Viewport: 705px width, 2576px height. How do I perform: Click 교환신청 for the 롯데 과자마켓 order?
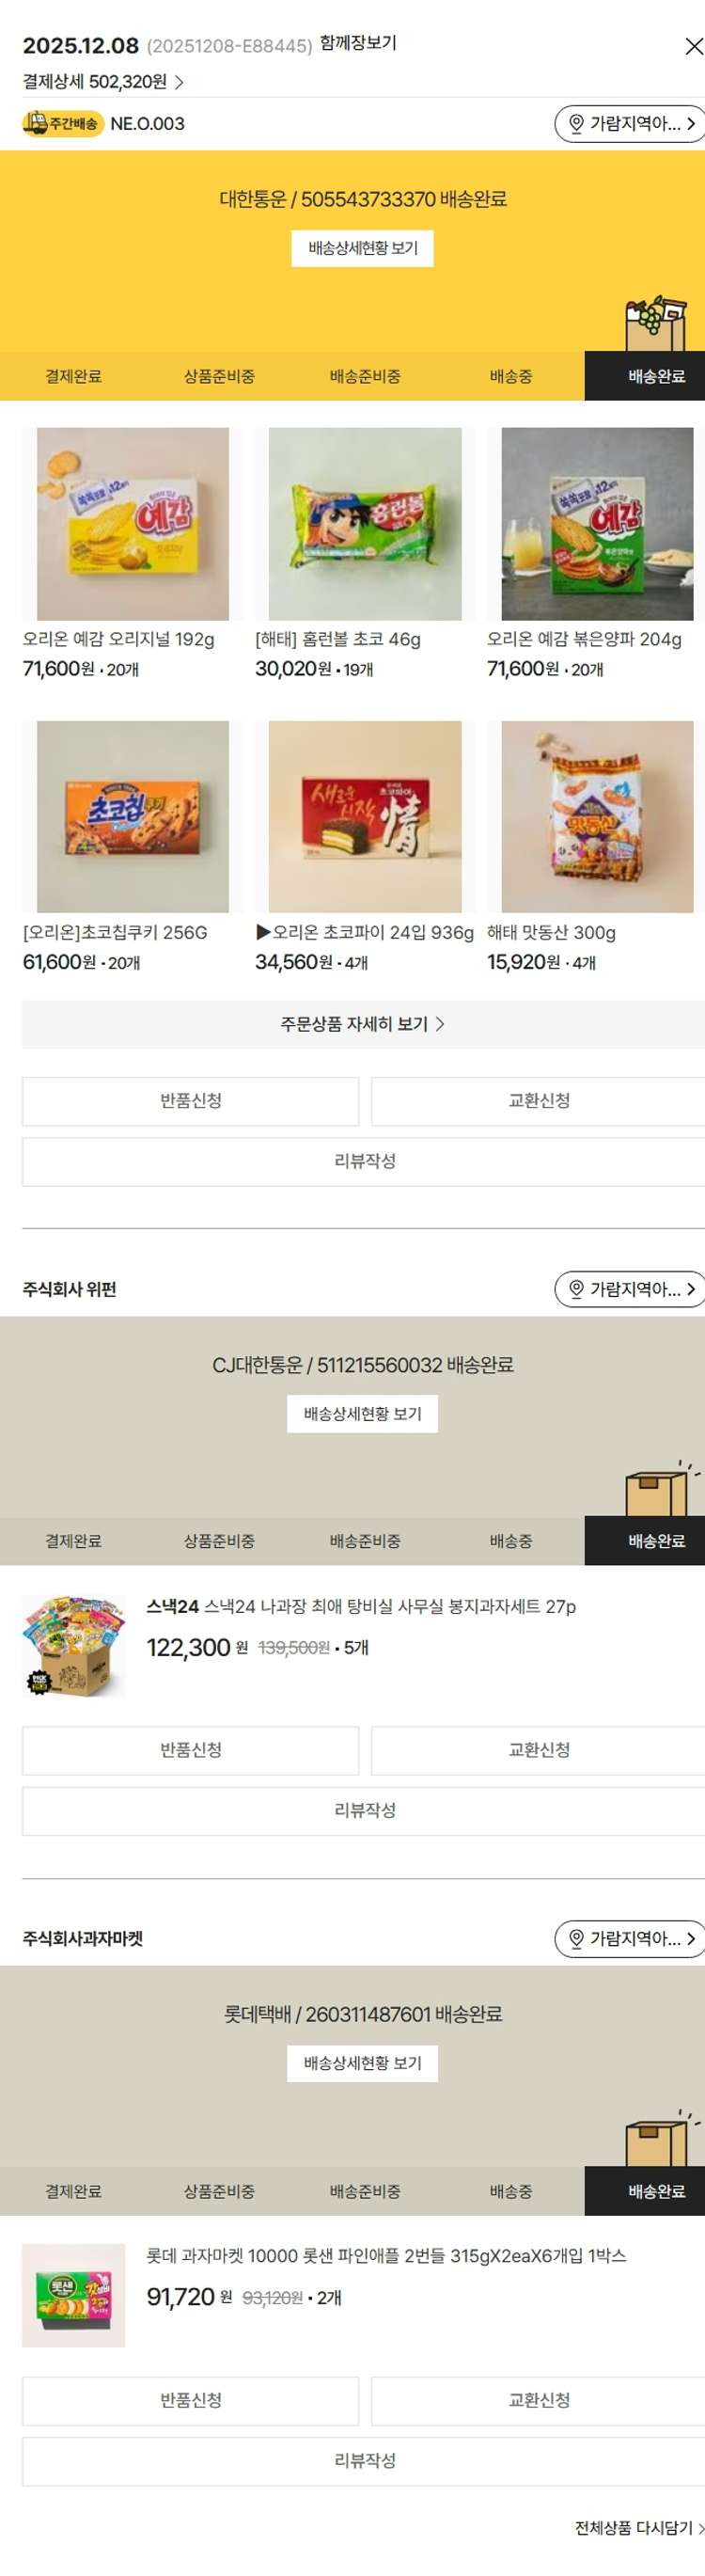pyautogui.click(x=539, y=2400)
